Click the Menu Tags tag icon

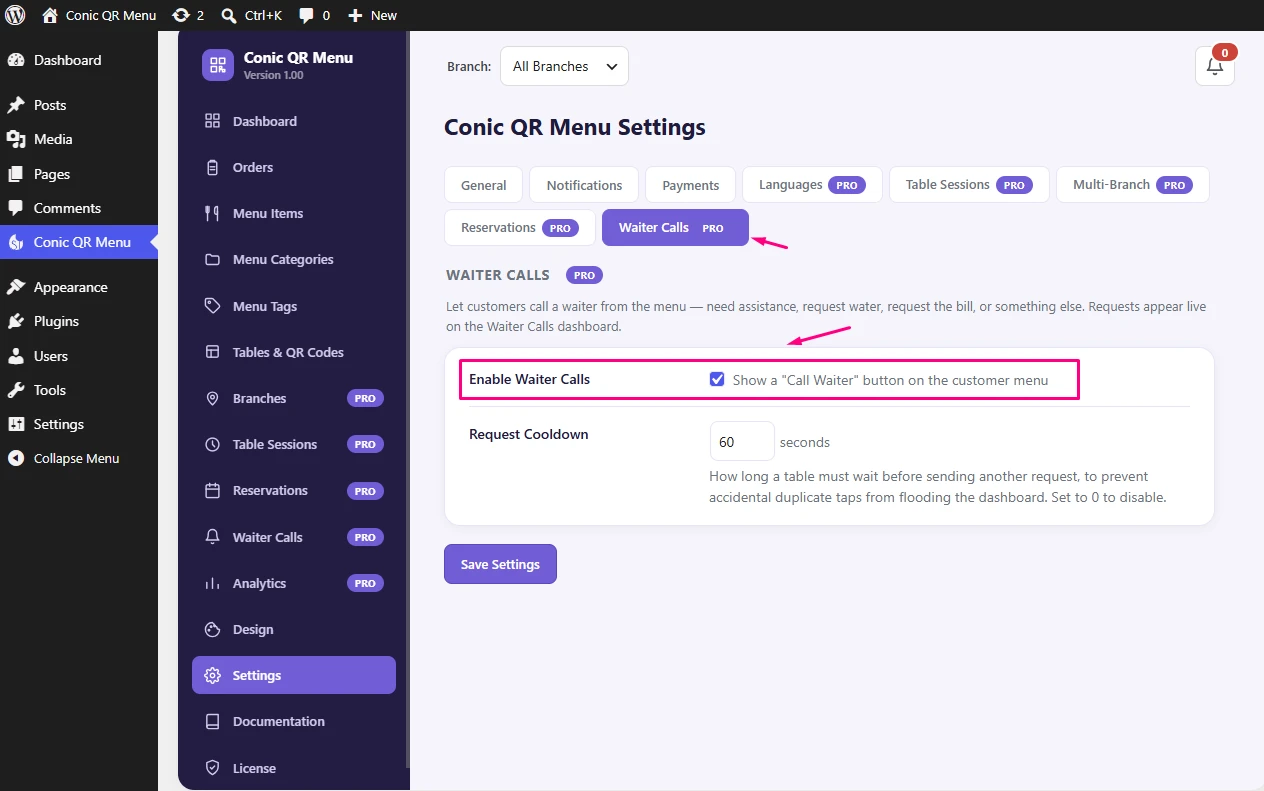[x=212, y=306]
